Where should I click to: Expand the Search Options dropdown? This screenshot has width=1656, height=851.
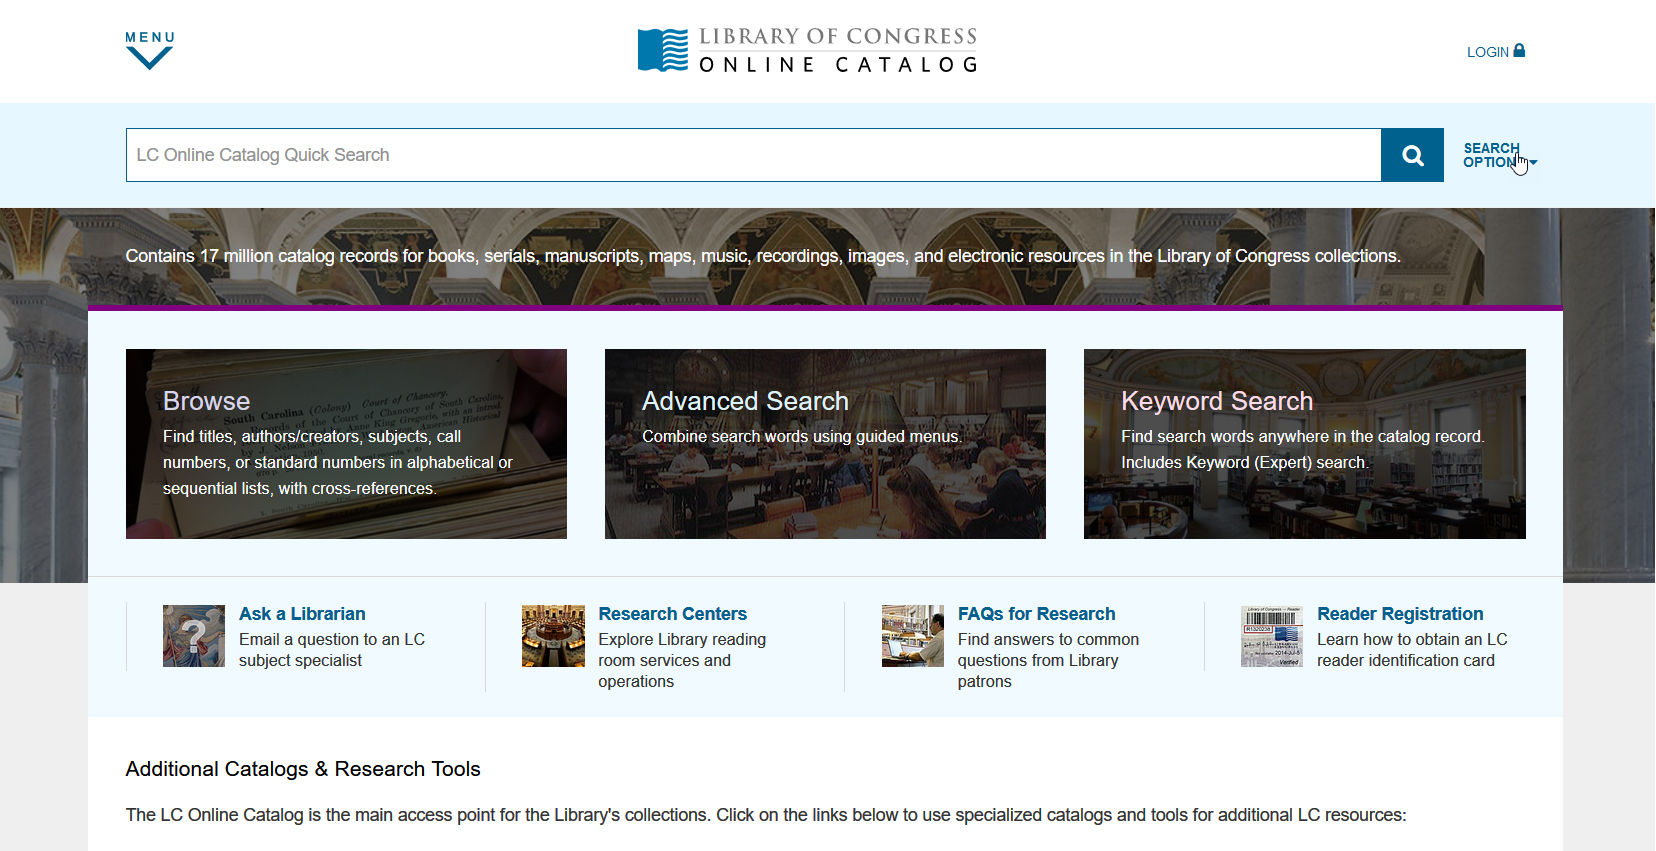1498,155
